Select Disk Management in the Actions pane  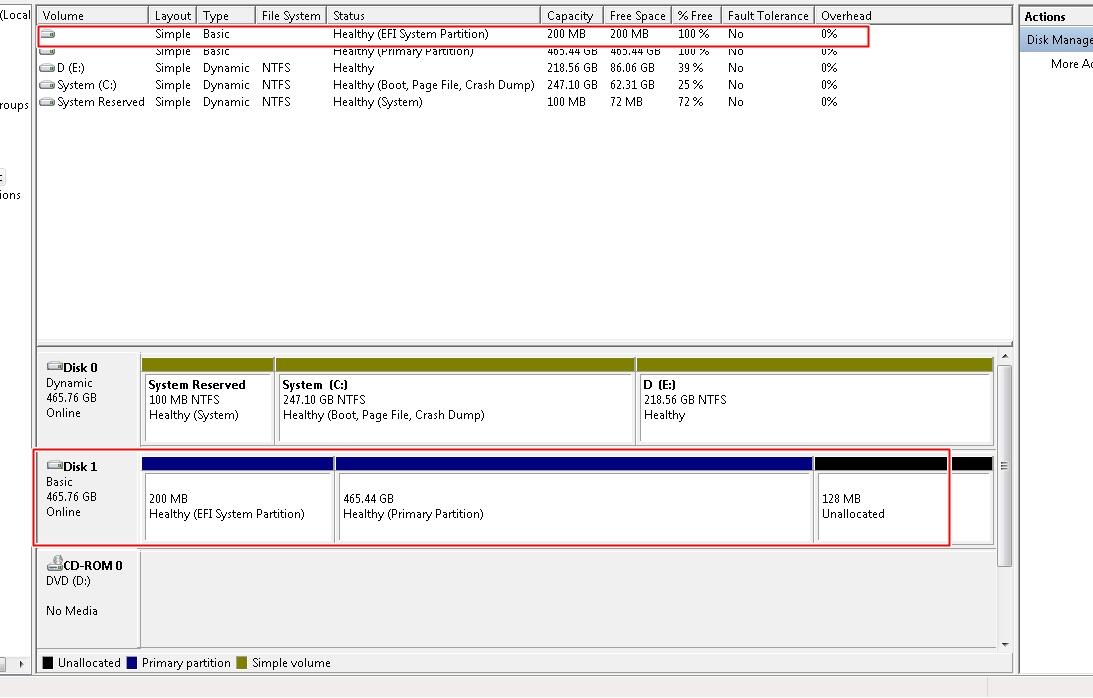coord(1057,39)
